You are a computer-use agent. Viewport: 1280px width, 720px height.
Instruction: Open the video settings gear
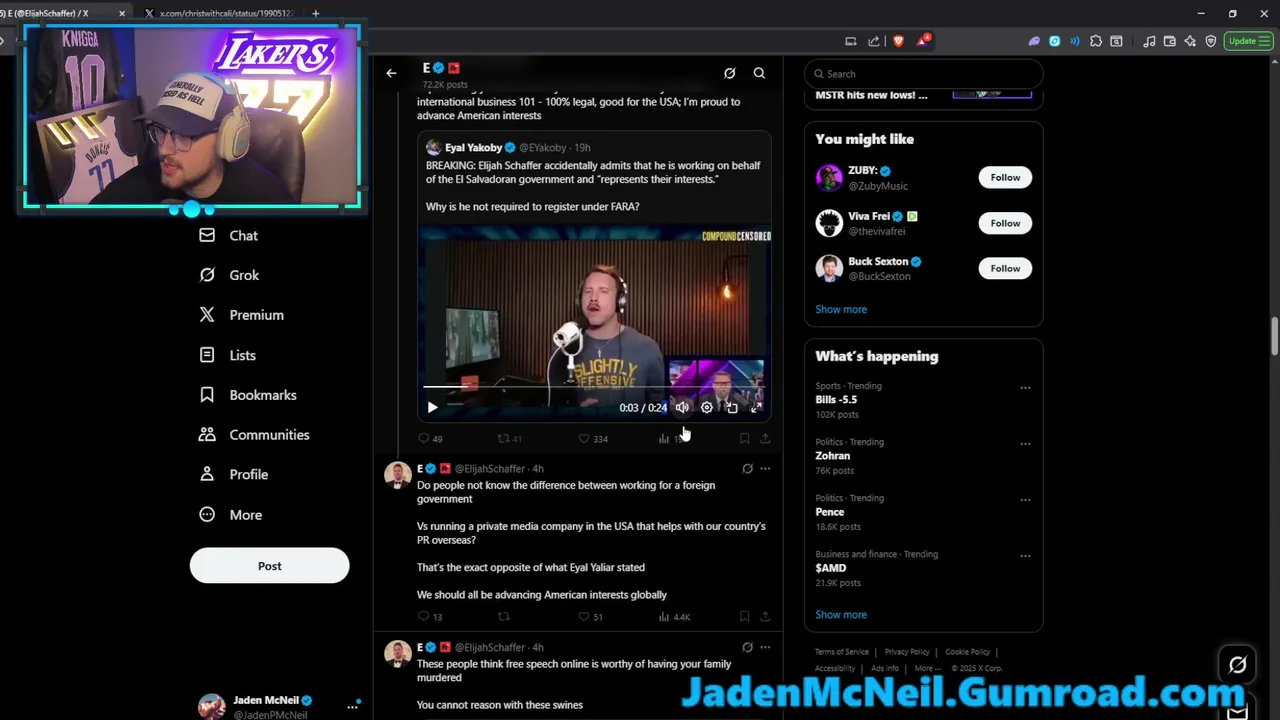point(707,407)
